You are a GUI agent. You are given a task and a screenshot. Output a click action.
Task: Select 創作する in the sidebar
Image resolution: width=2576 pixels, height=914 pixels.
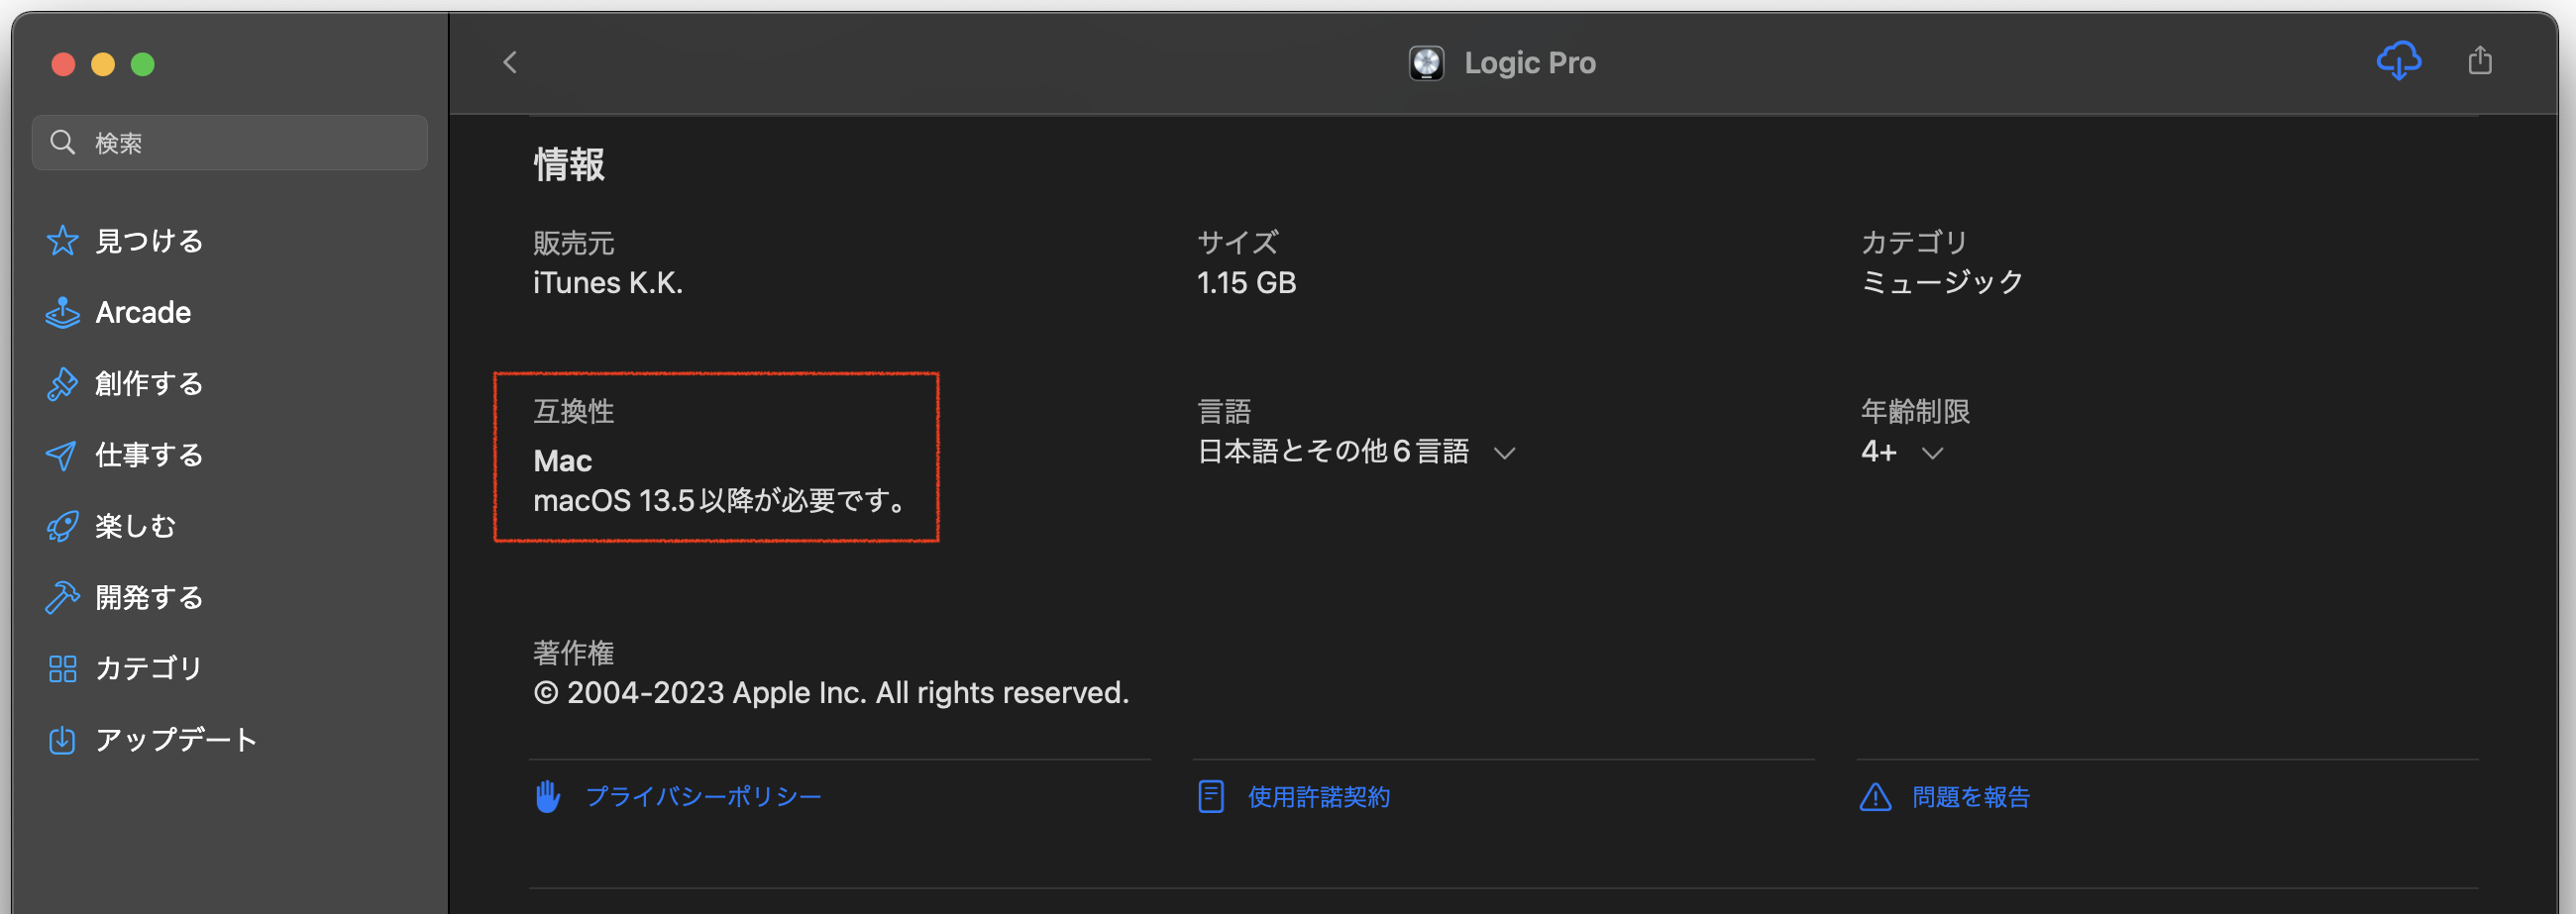[x=149, y=384]
